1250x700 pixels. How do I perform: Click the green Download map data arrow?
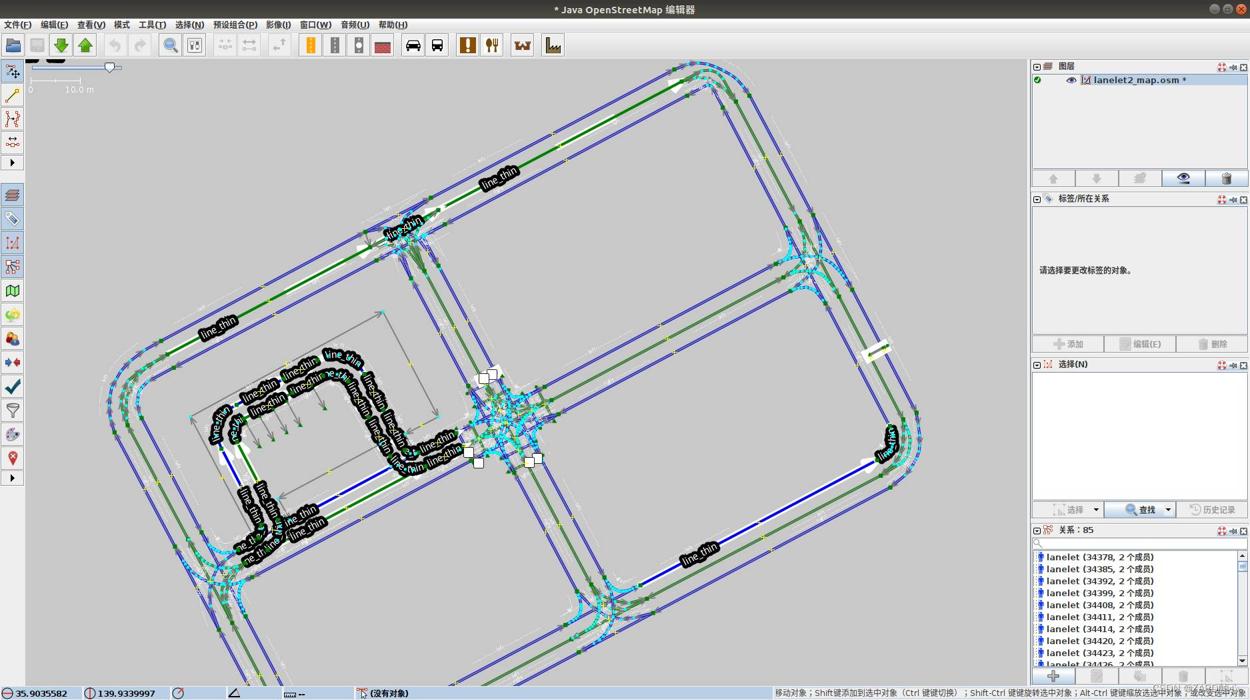pyautogui.click(x=61, y=45)
